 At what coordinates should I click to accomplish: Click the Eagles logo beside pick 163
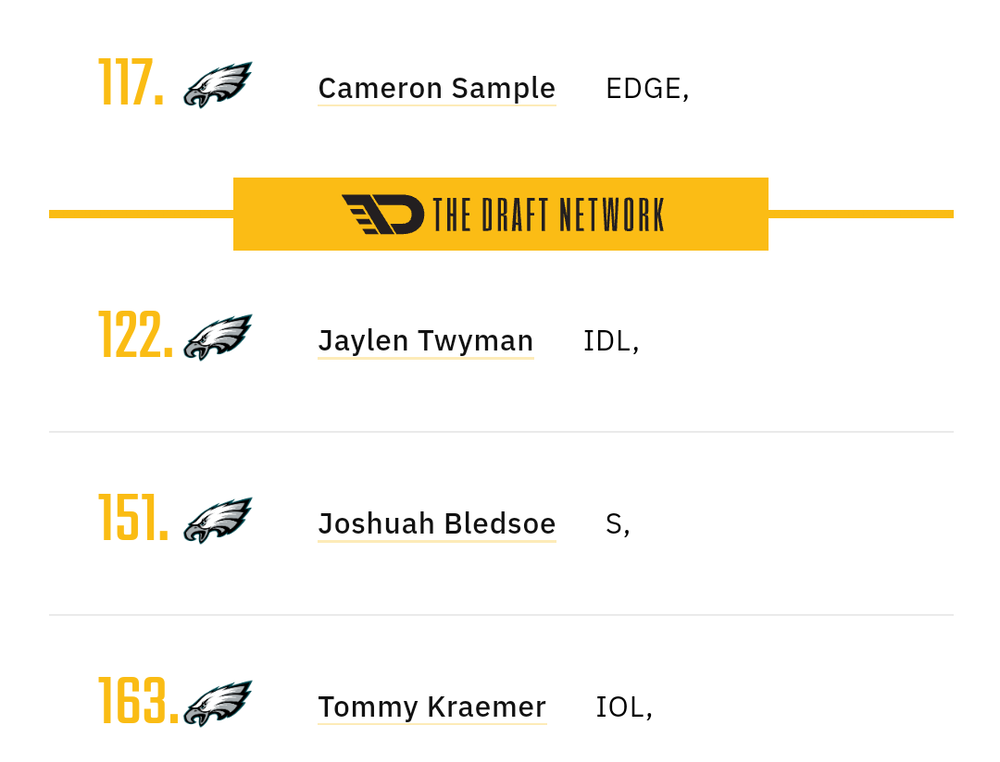click(217, 704)
